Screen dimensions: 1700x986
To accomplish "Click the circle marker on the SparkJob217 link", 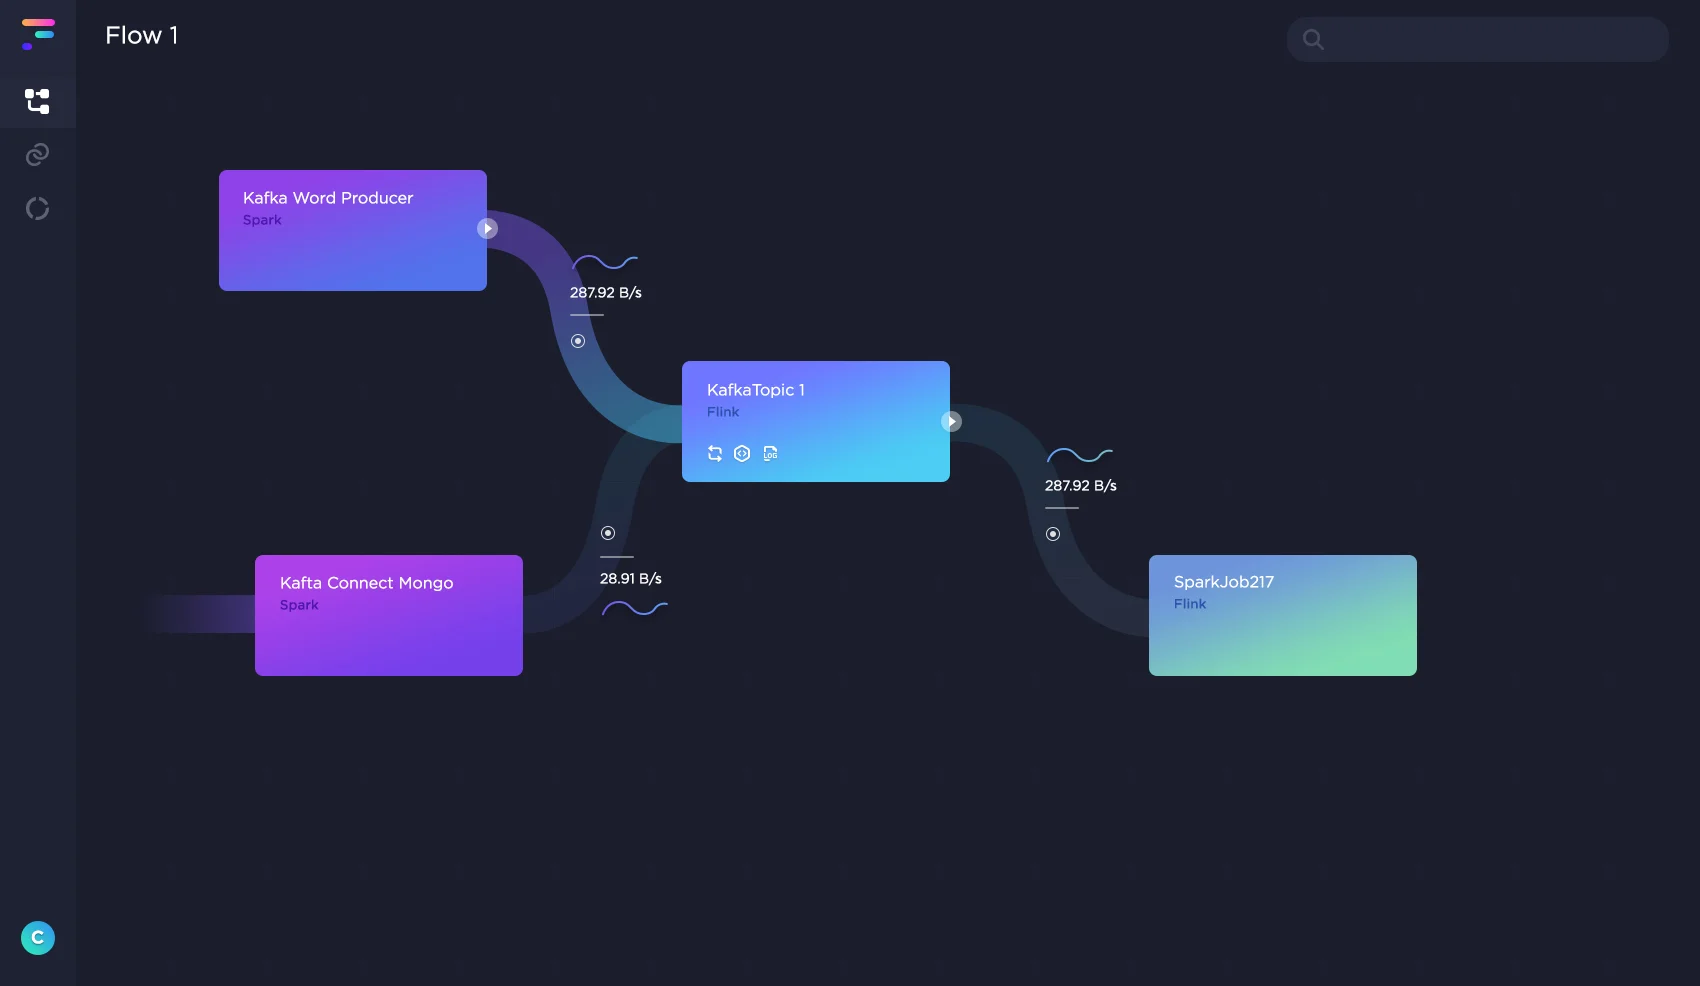I will (x=1053, y=534).
